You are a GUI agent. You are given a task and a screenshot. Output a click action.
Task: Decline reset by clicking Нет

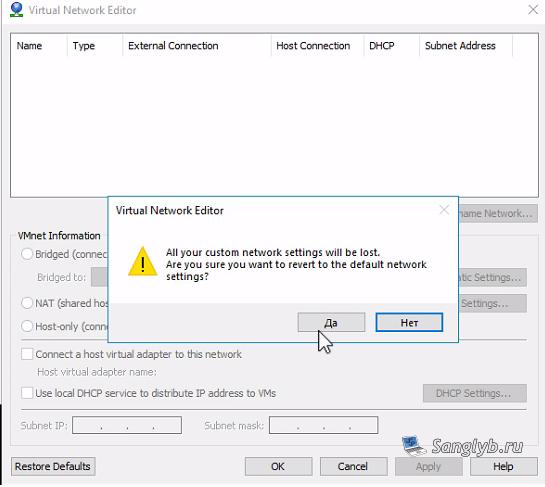click(409, 323)
